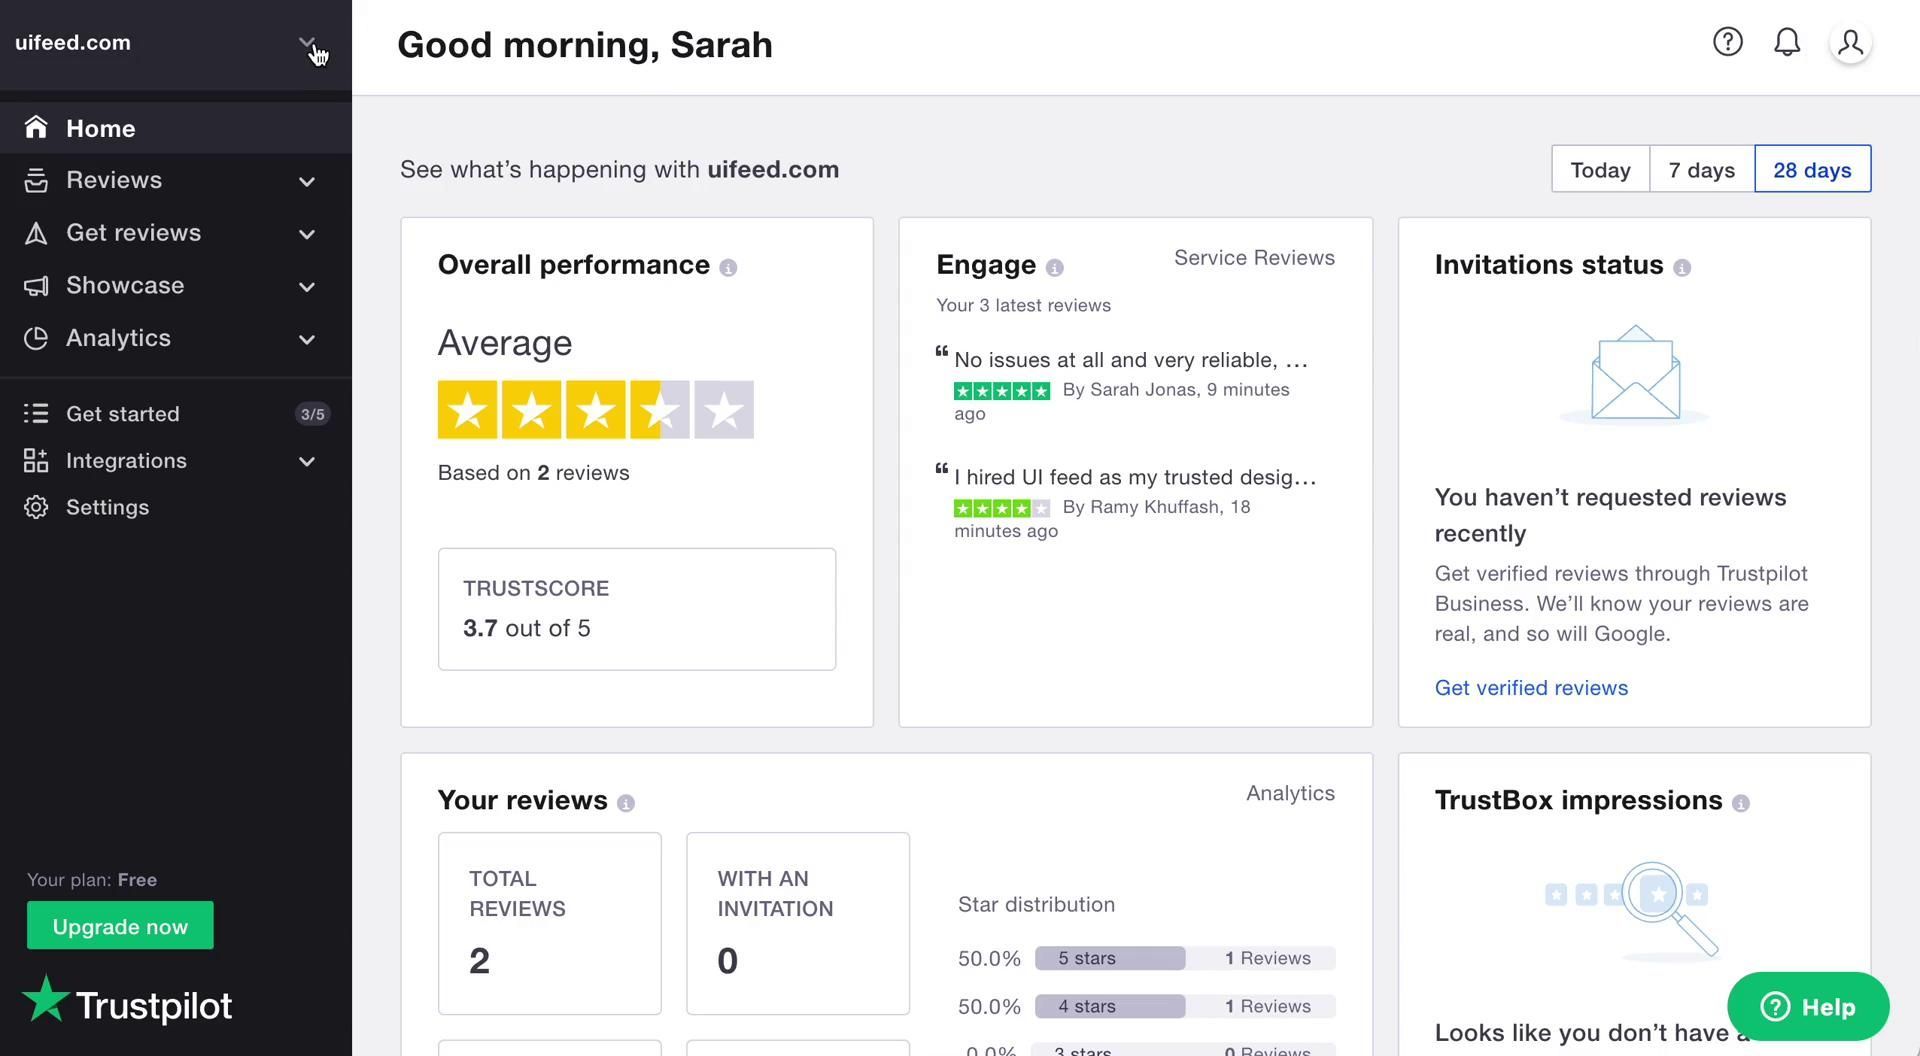Open the notifications bell
Viewport: 1920px width, 1056px height.
click(1786, 42)
